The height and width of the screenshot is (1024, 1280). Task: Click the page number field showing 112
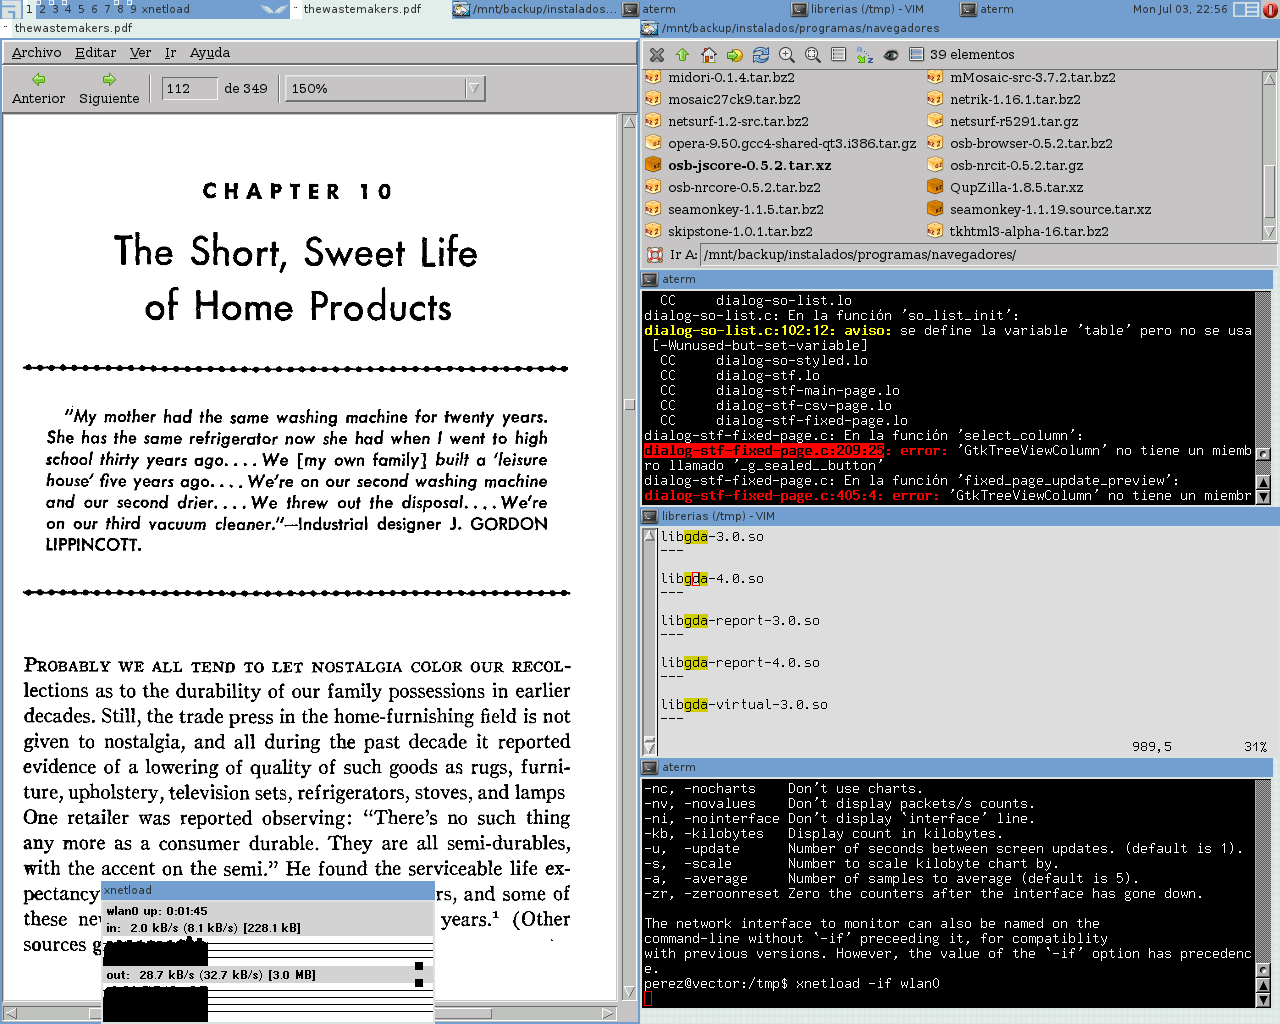tap(189, 89)
